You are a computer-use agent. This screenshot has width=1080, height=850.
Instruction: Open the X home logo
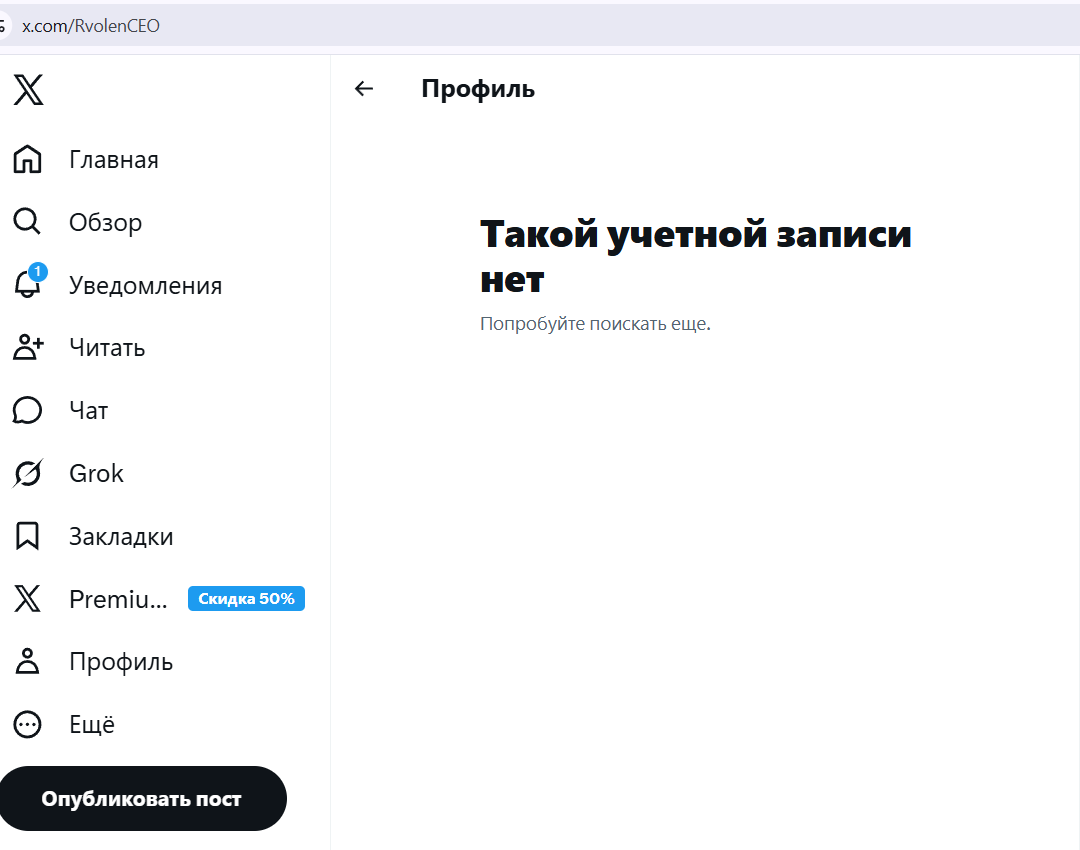click(28, 90)
